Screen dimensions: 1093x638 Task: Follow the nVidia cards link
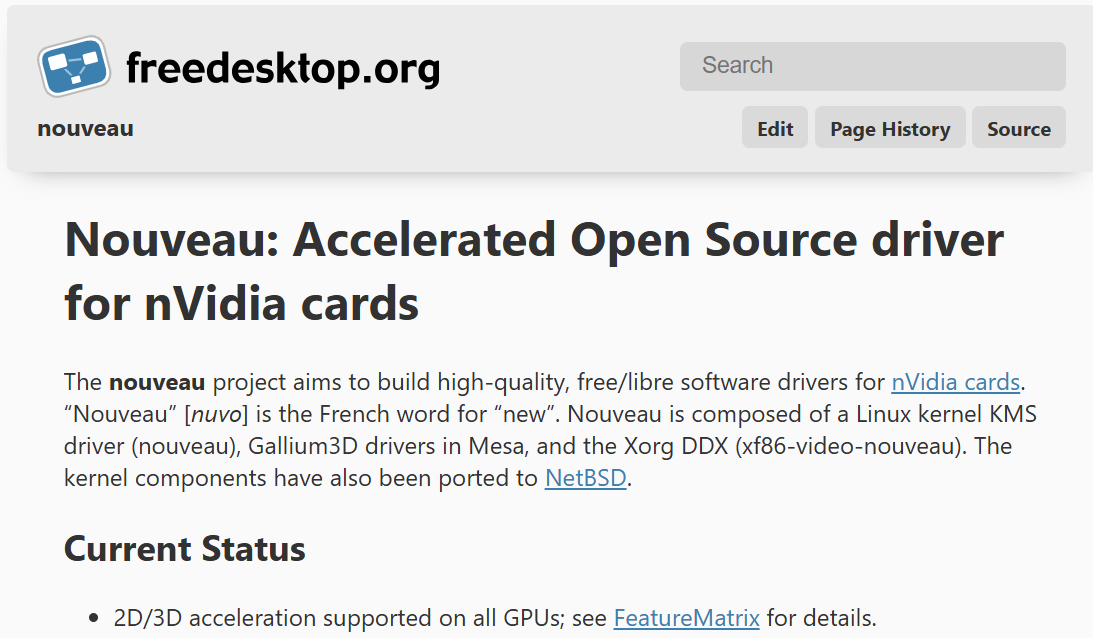click(956, 382)
